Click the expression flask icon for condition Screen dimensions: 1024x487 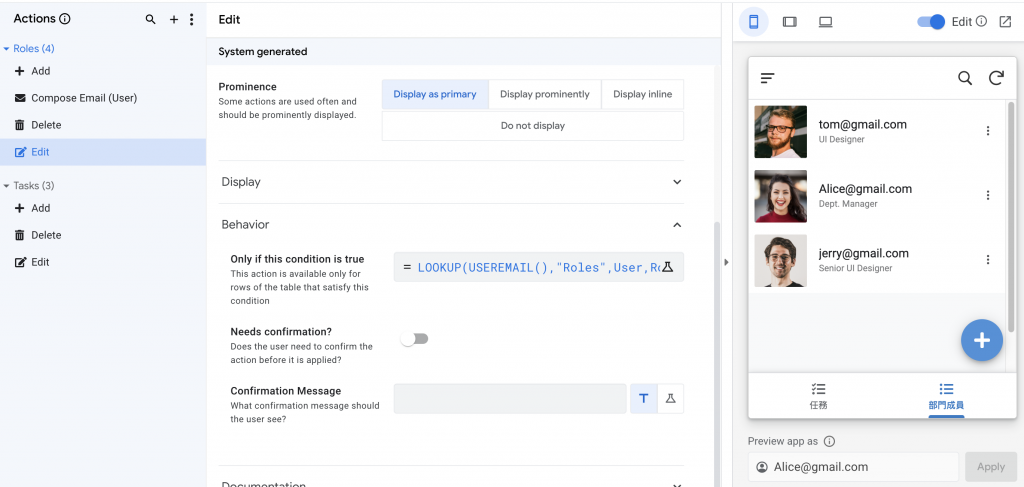668,267
